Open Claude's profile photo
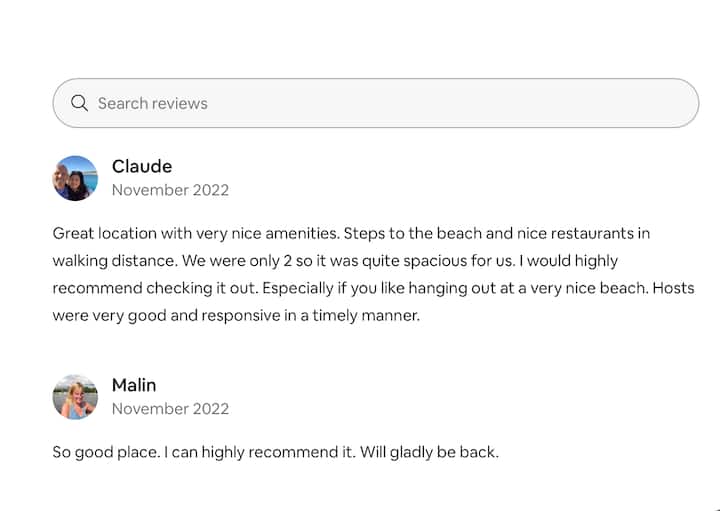The height and width of the screenshot is (511, 720). click(75, 178)
